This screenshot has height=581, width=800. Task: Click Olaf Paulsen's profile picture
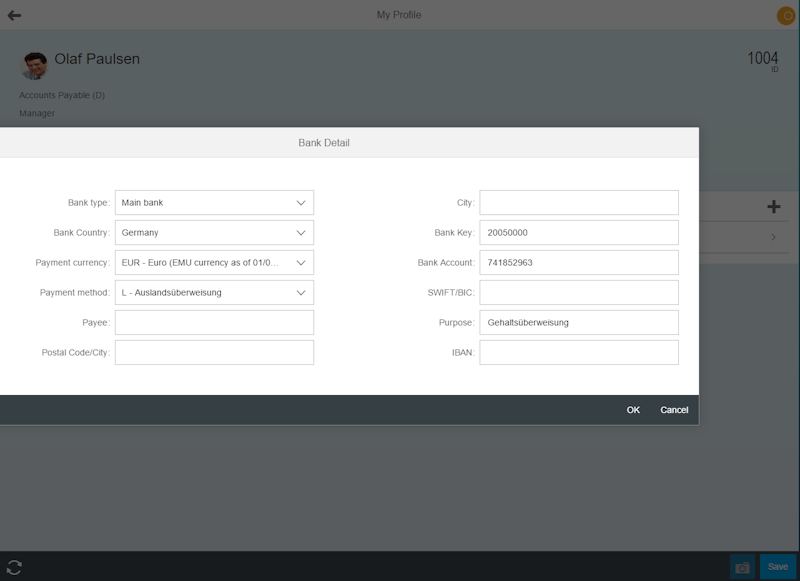click(x=33, y=62)
